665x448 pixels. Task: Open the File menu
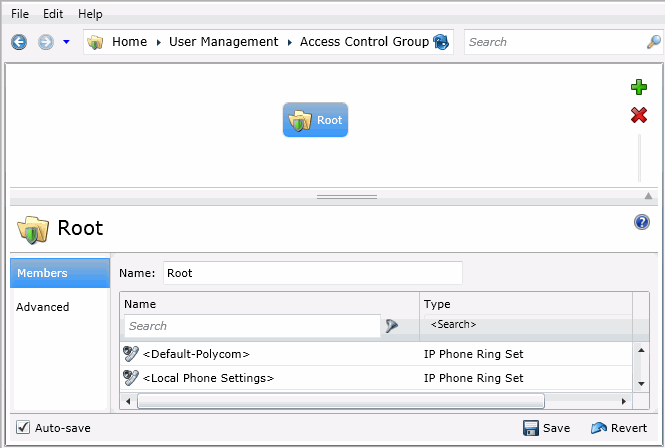[x=20, y=14]
